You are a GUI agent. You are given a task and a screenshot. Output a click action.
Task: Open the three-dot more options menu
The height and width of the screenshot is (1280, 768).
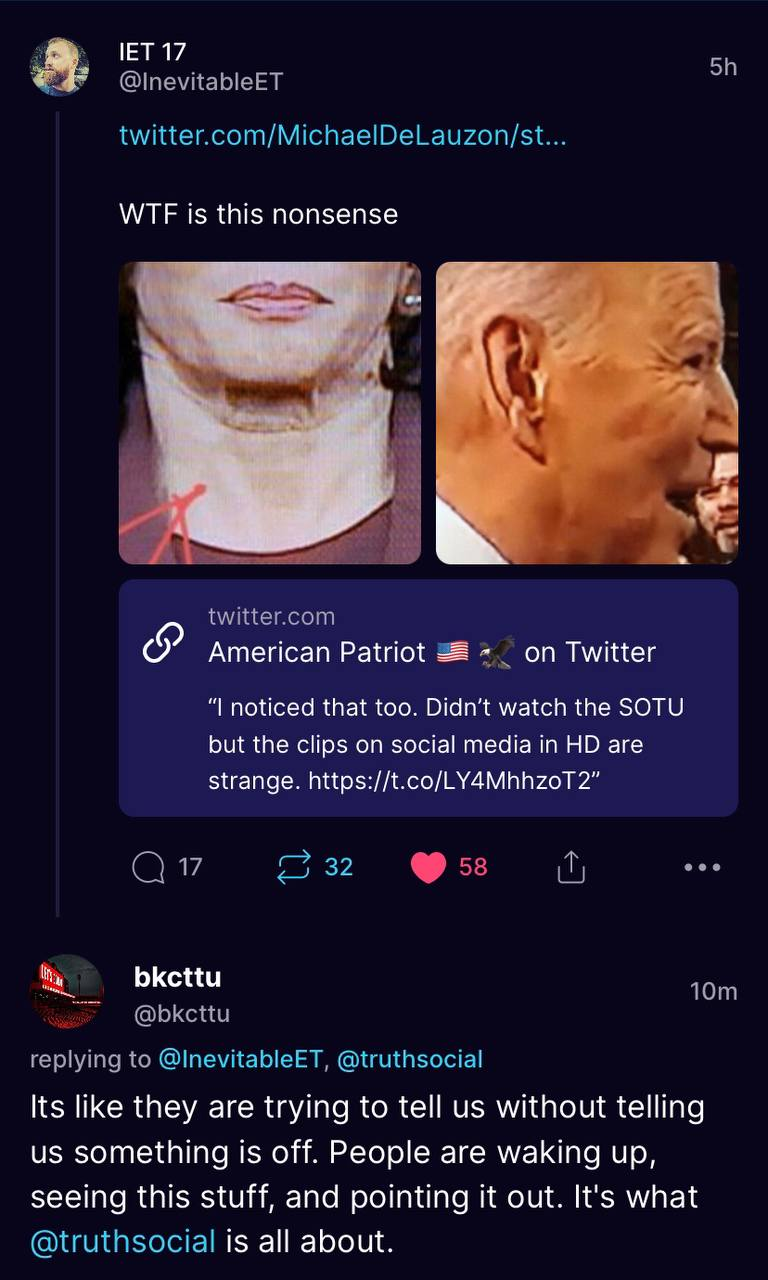(x=702, y=867)
